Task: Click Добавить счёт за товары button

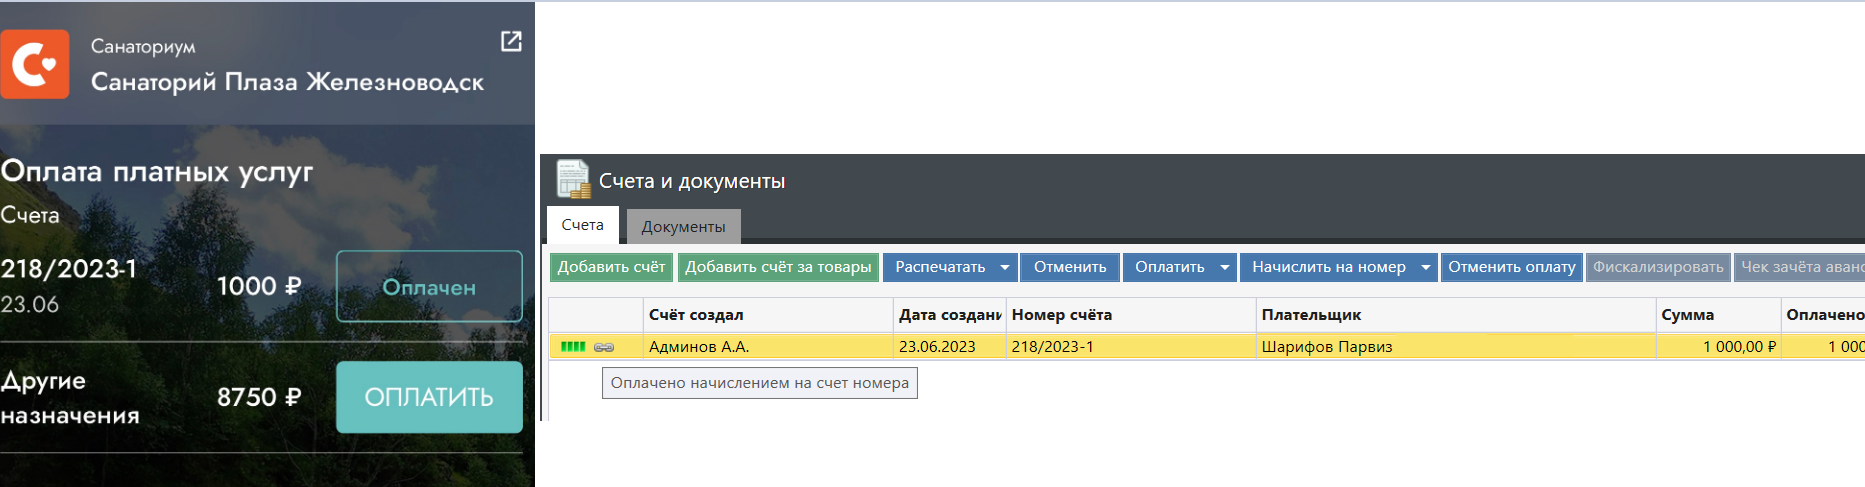Action: tap(778, 267)
